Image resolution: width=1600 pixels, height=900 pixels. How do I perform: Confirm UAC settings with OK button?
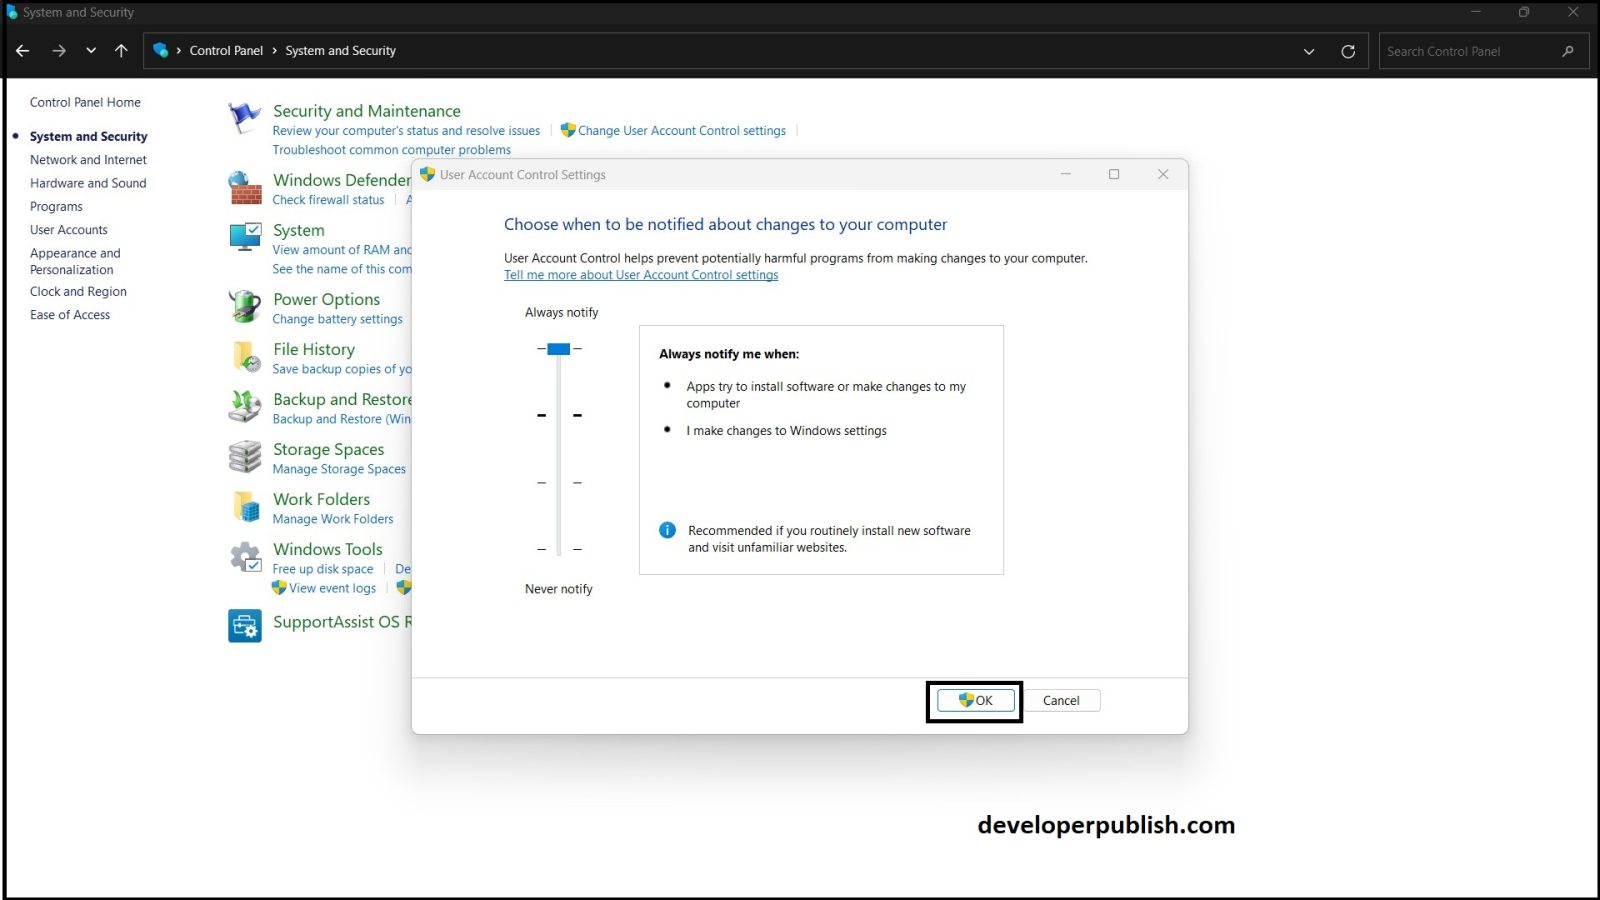point(975,701)
